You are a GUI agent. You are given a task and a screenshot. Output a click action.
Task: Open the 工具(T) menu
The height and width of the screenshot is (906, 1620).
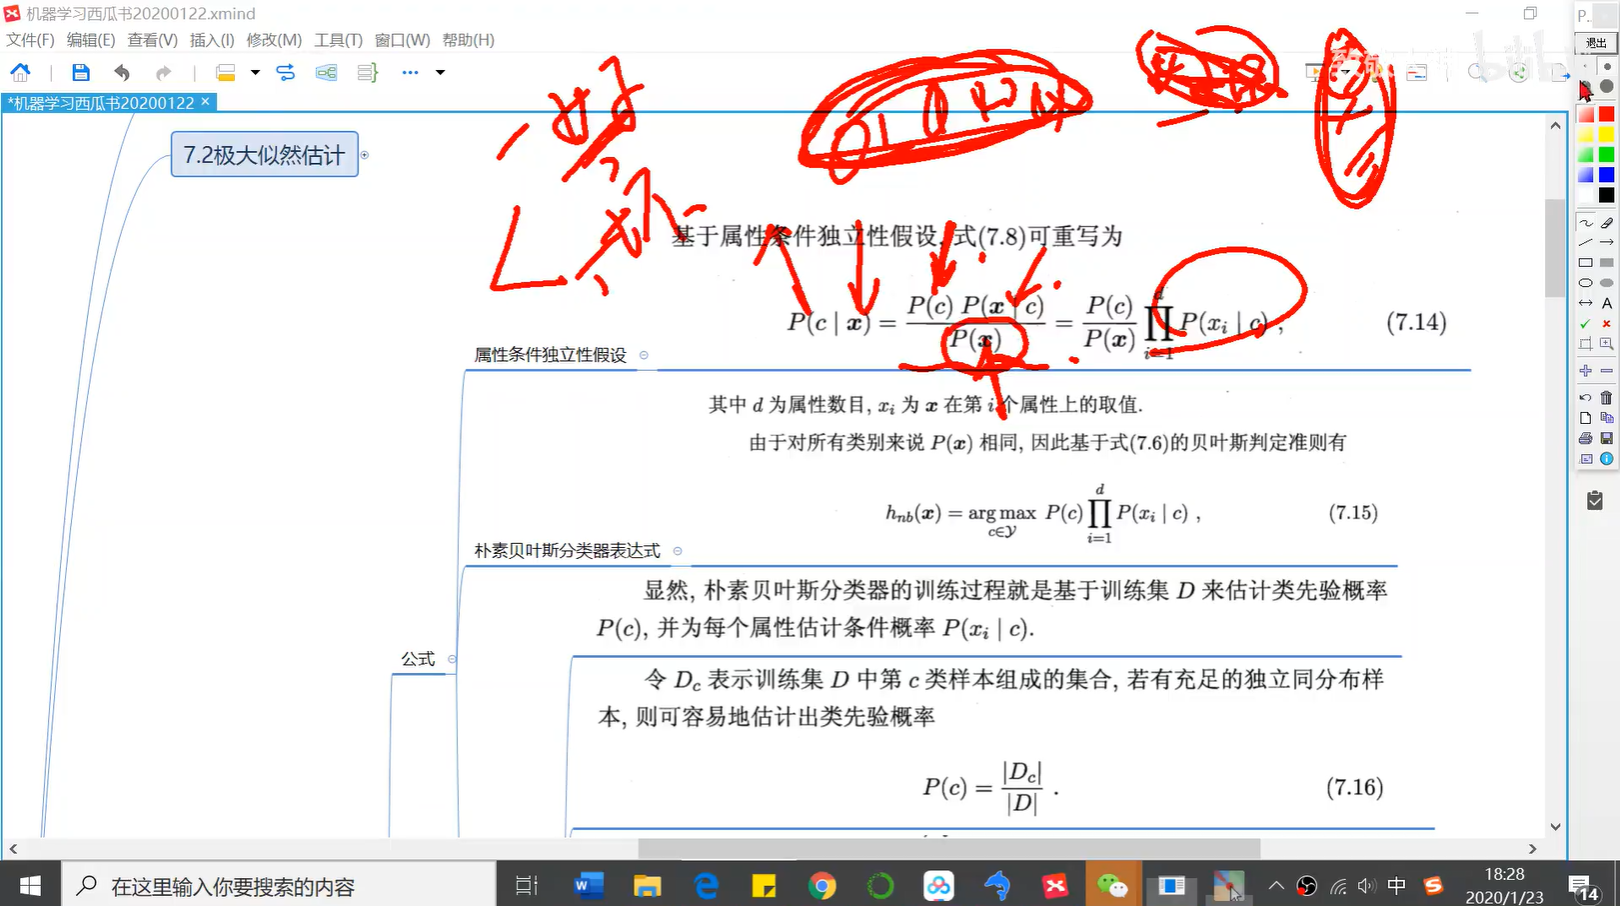tap(338, 40)
